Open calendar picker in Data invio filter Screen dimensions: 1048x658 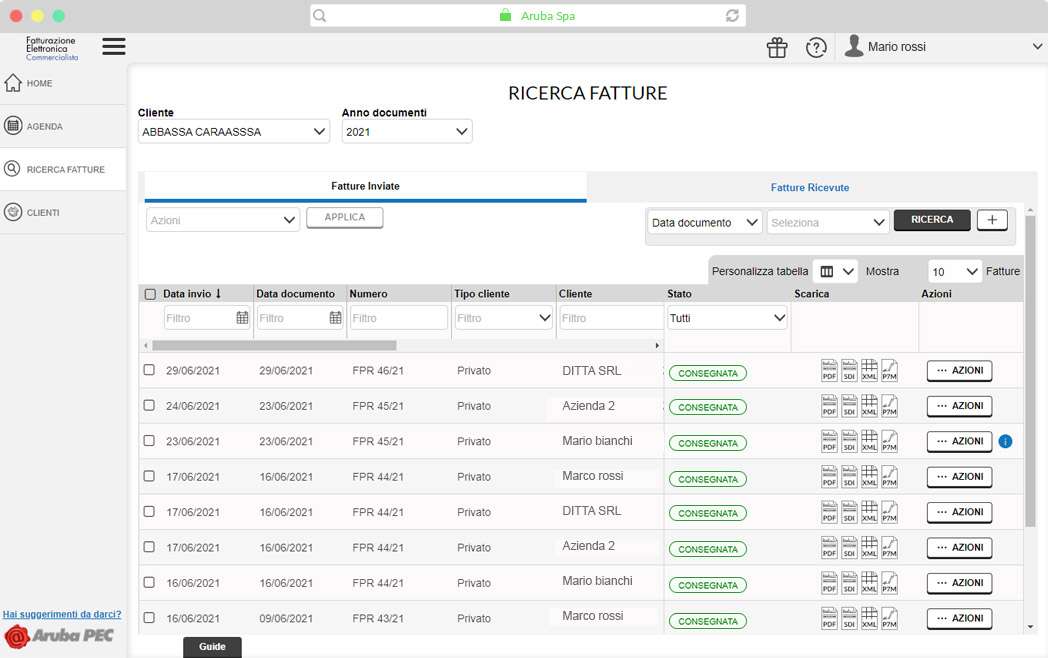click(242, 318)
